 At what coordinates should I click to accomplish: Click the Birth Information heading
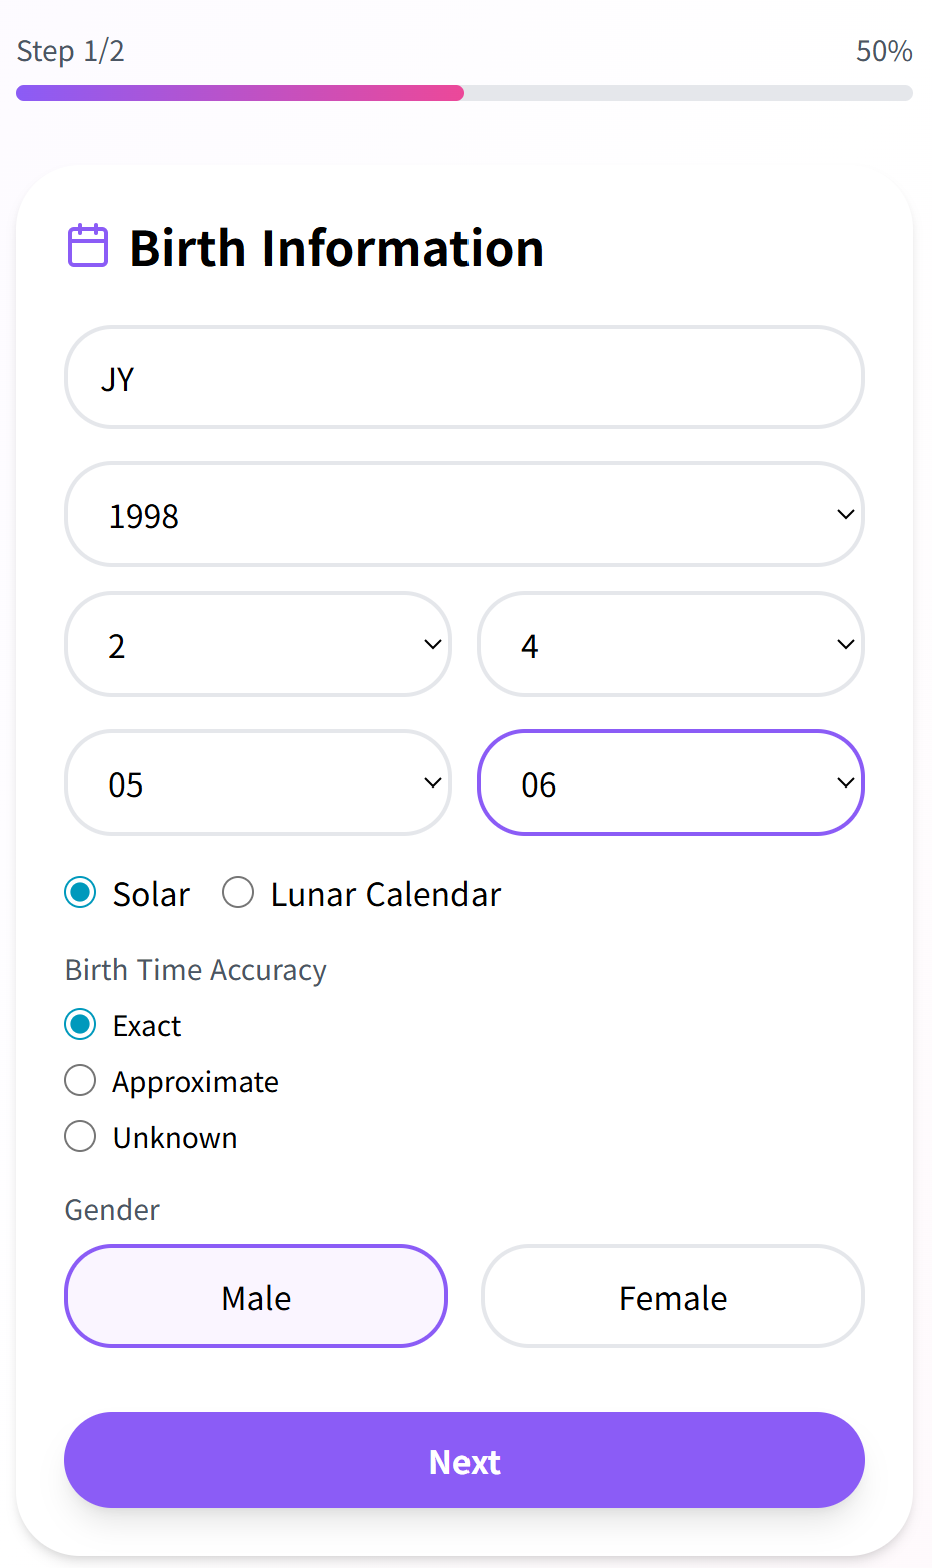point(335,247)
